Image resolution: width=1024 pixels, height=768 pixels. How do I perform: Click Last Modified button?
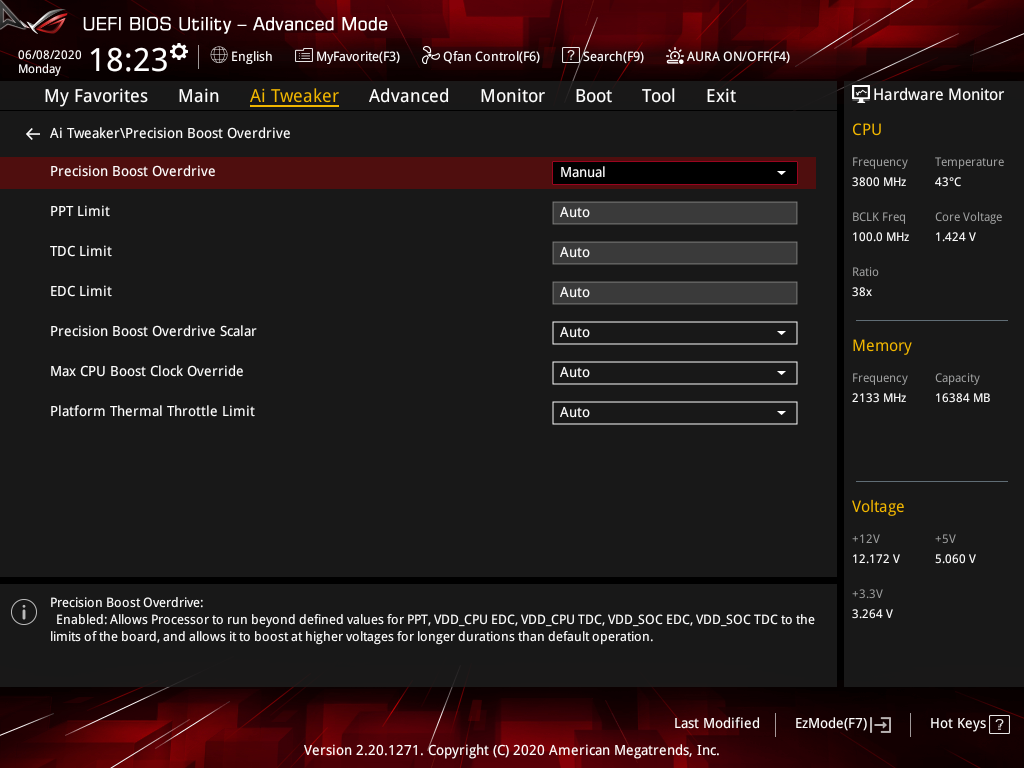pyautogui.click(x=716, y=724)
